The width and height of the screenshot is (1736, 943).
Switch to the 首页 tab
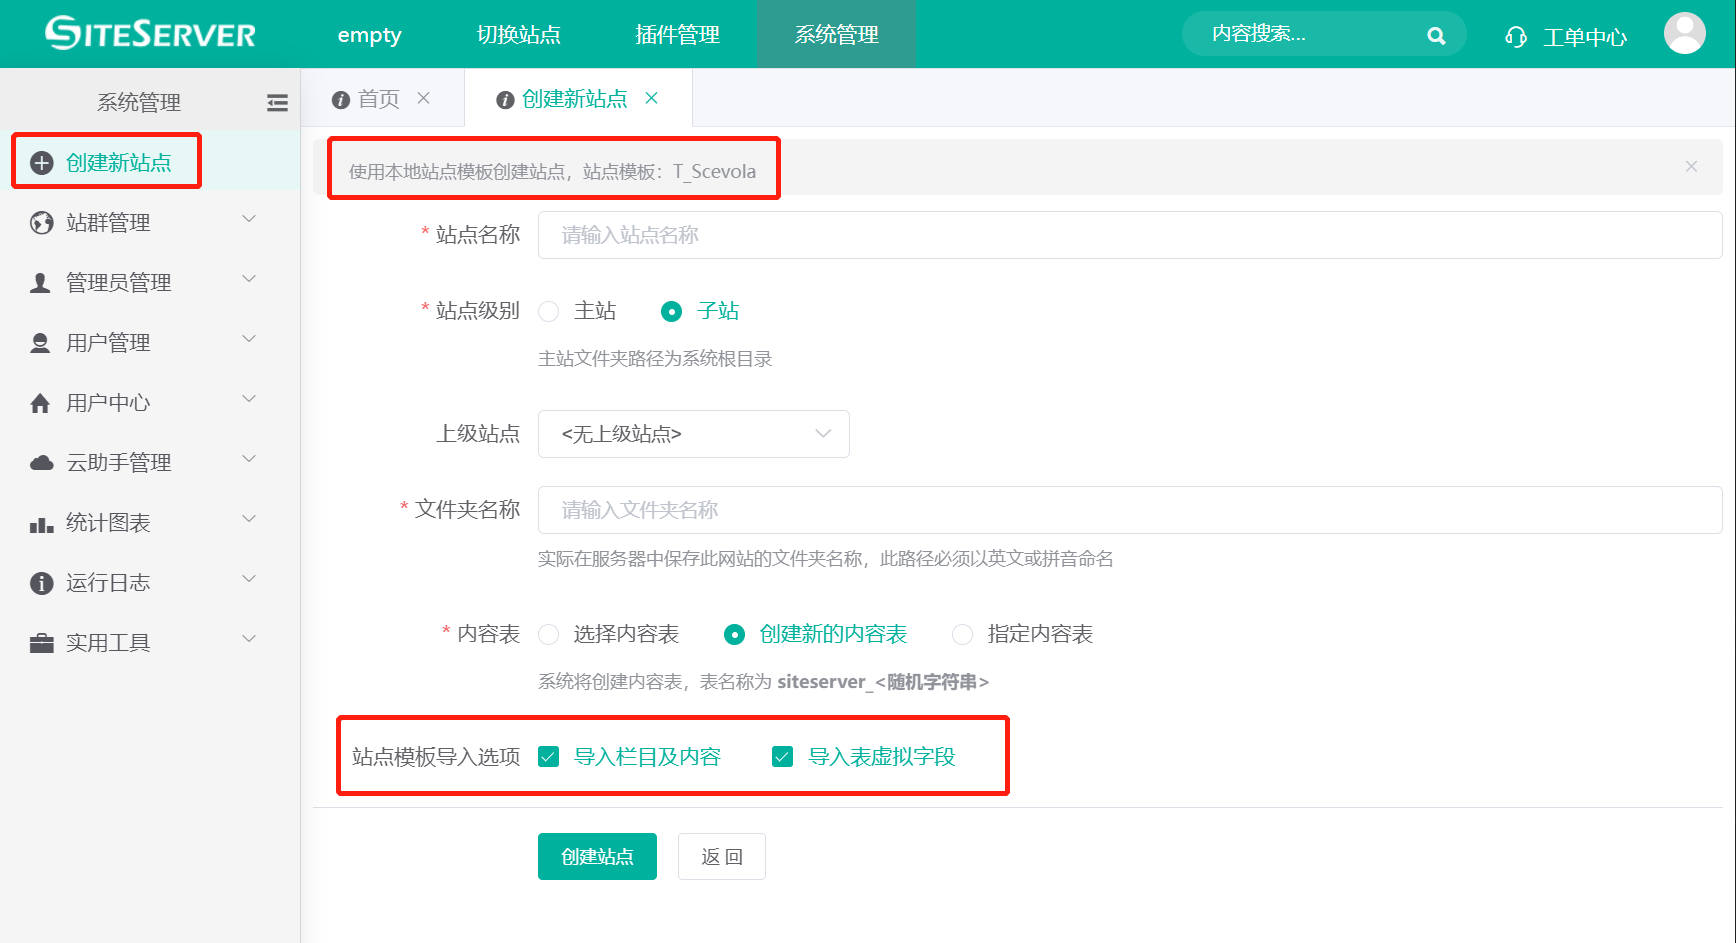point(377,98)
